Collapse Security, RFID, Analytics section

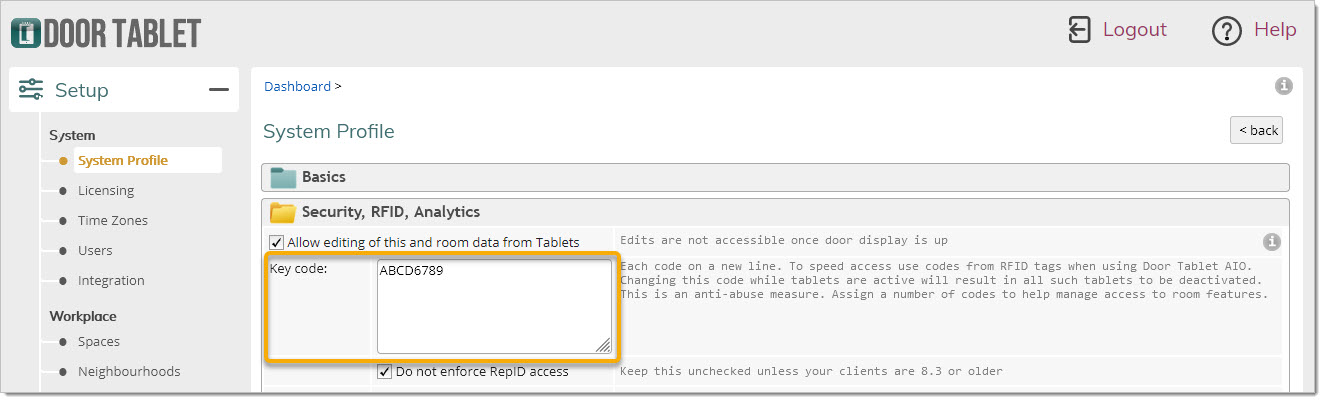point(775,212)
